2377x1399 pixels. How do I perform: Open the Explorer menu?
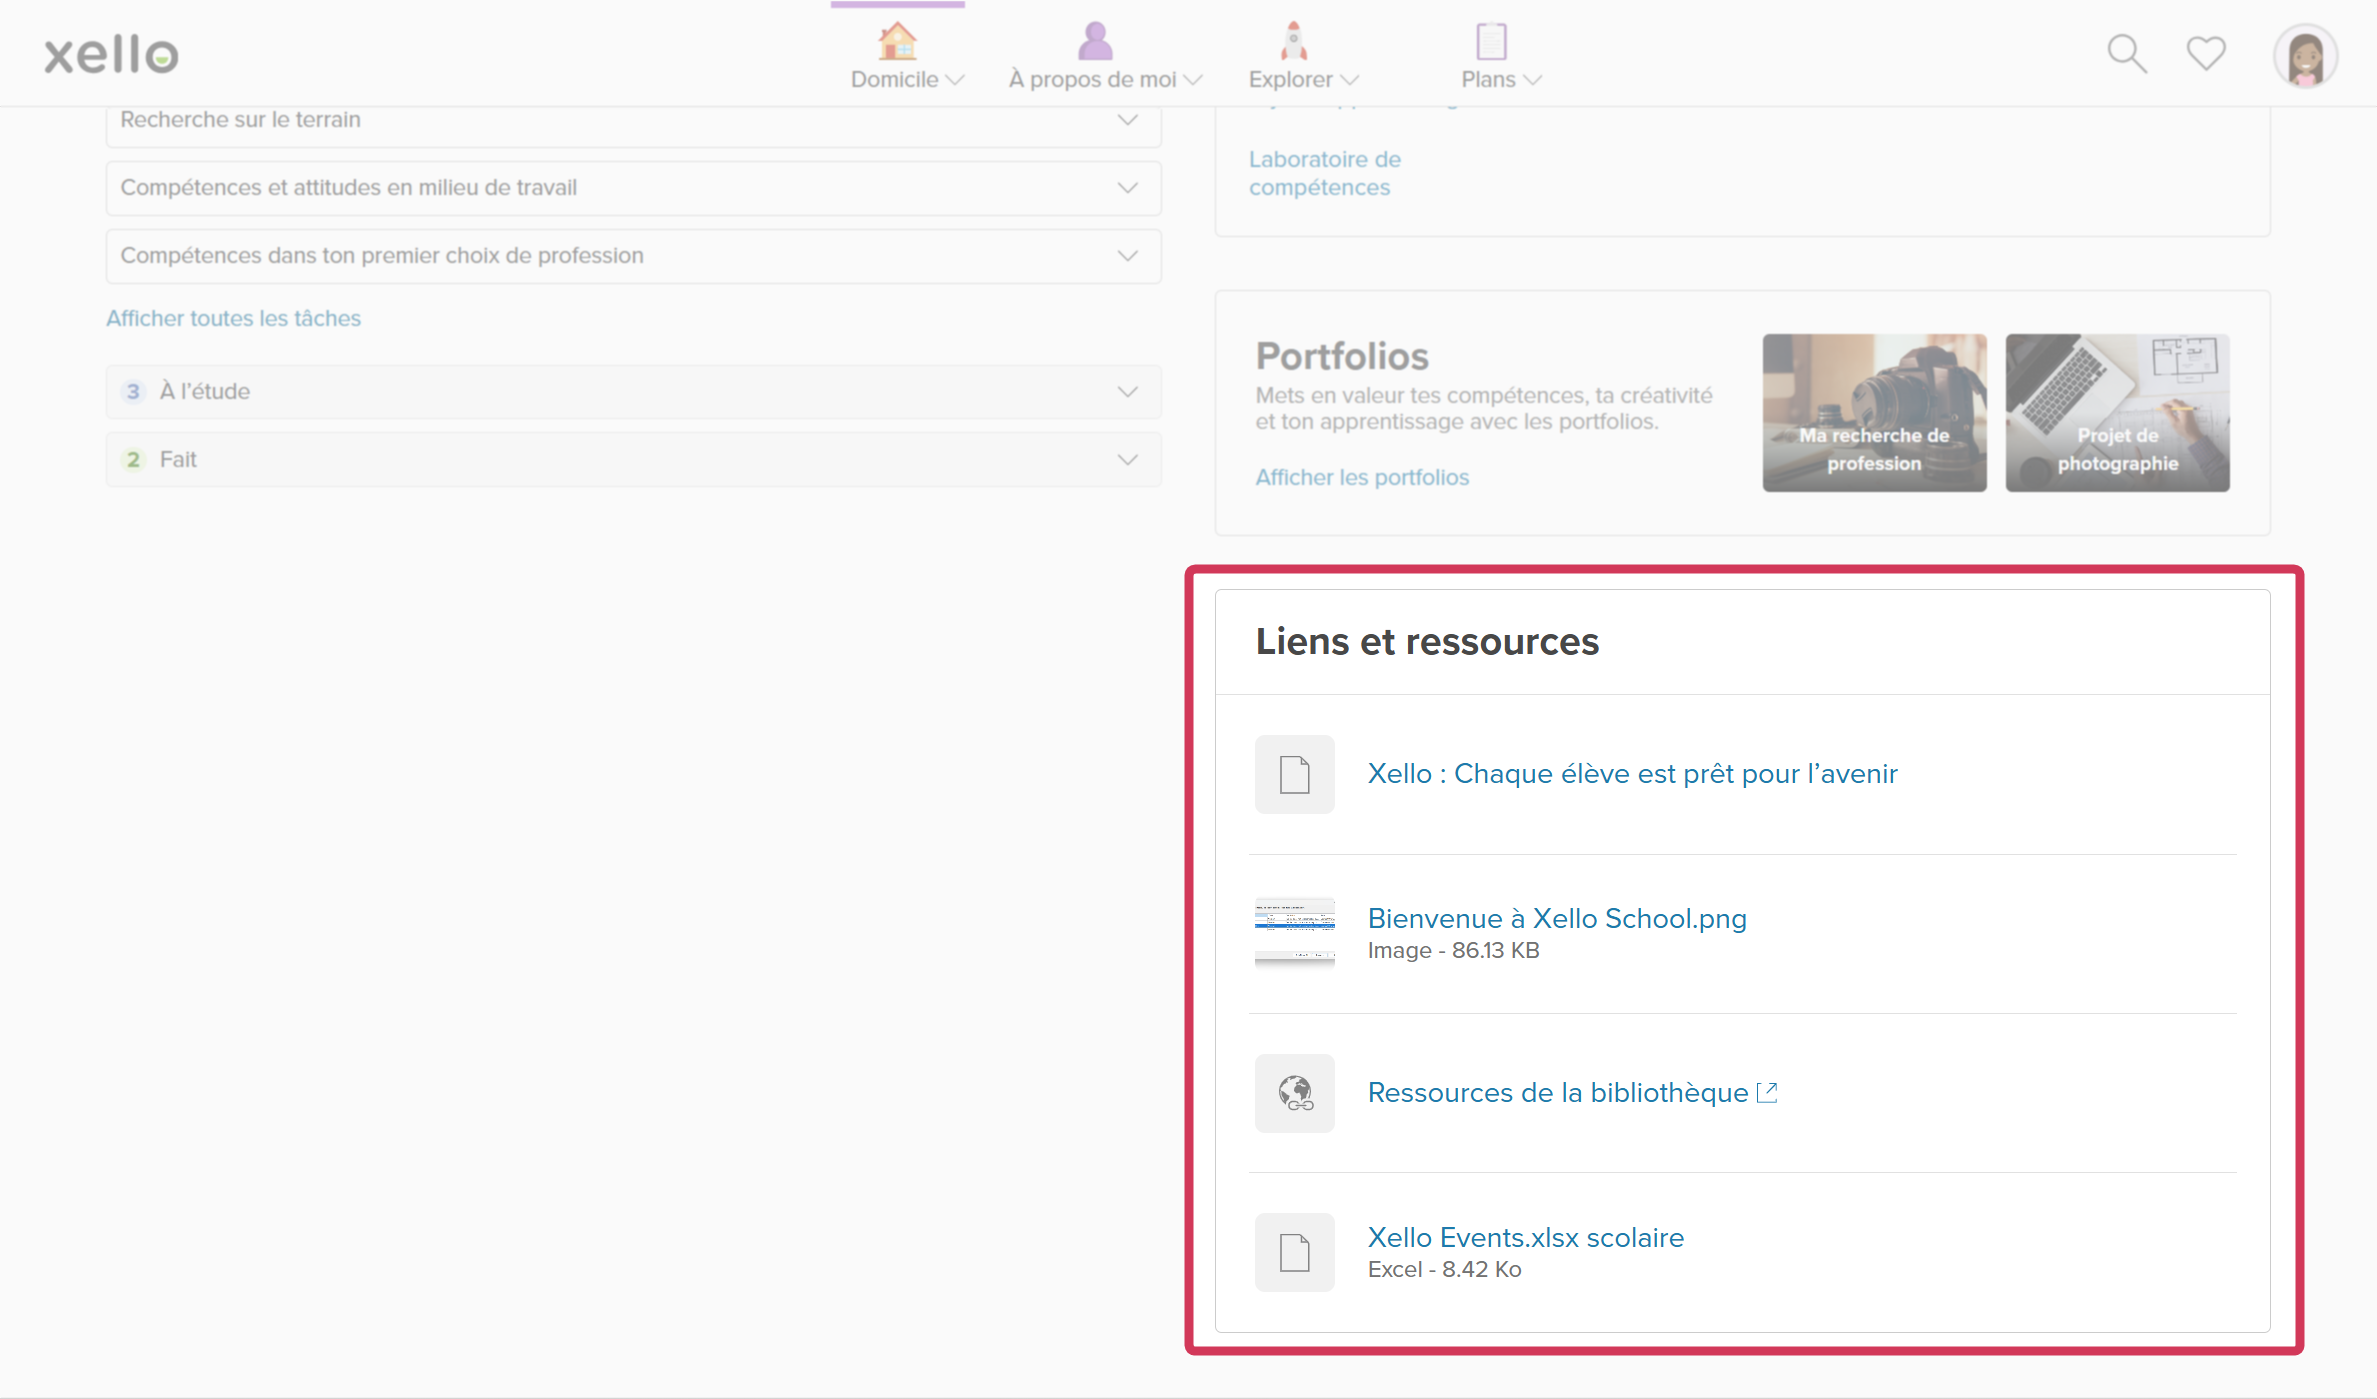(1303, 79)
